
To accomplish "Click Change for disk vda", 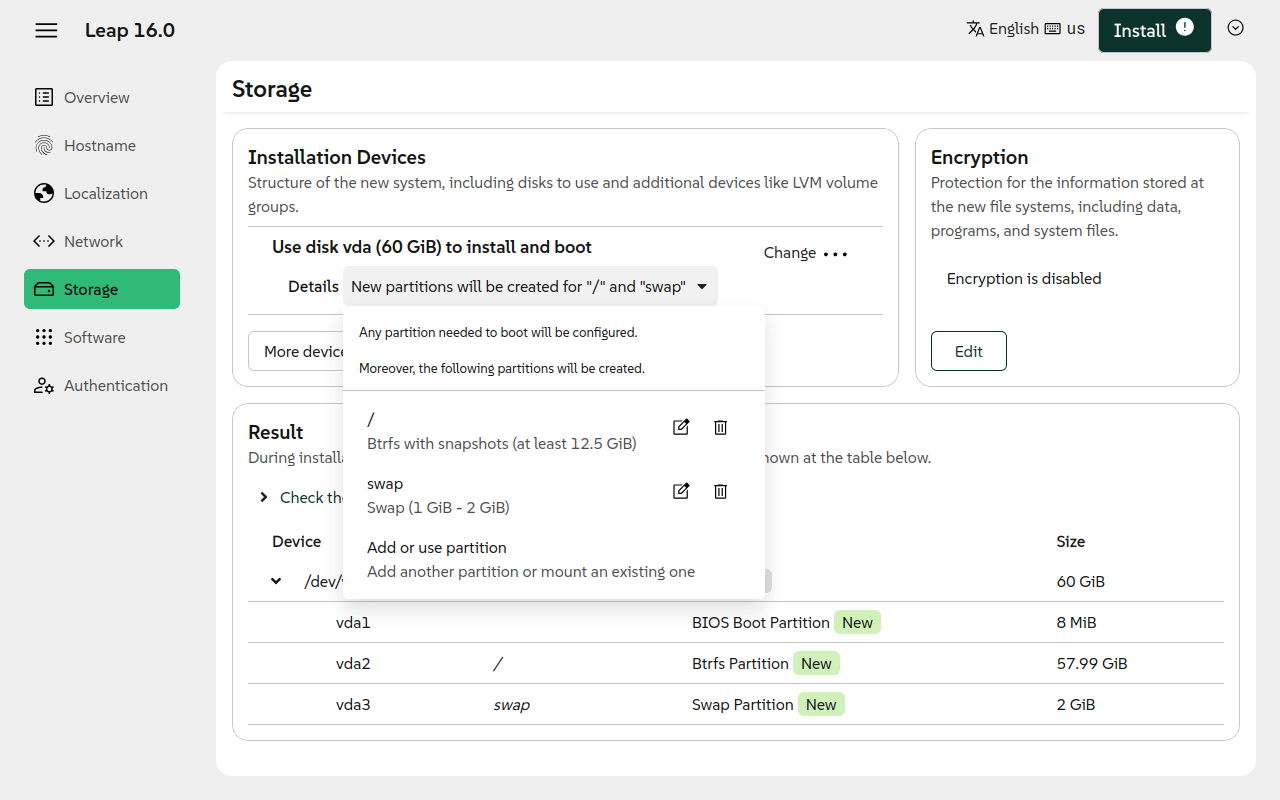I will [789, 253].
